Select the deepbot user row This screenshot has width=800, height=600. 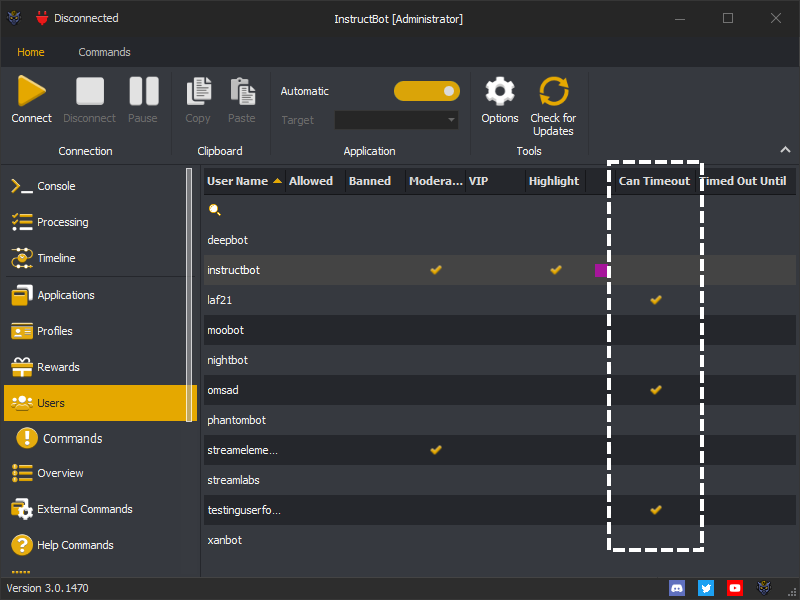[500, 240]
